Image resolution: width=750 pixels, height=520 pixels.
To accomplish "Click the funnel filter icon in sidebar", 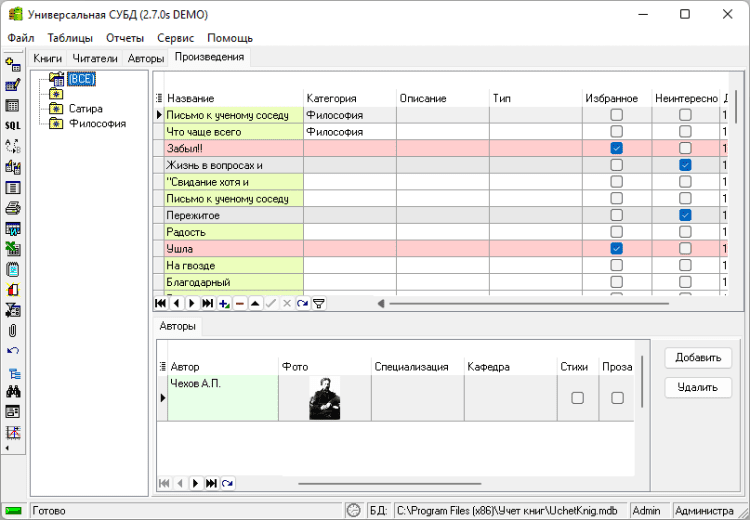I will [13, 310].
